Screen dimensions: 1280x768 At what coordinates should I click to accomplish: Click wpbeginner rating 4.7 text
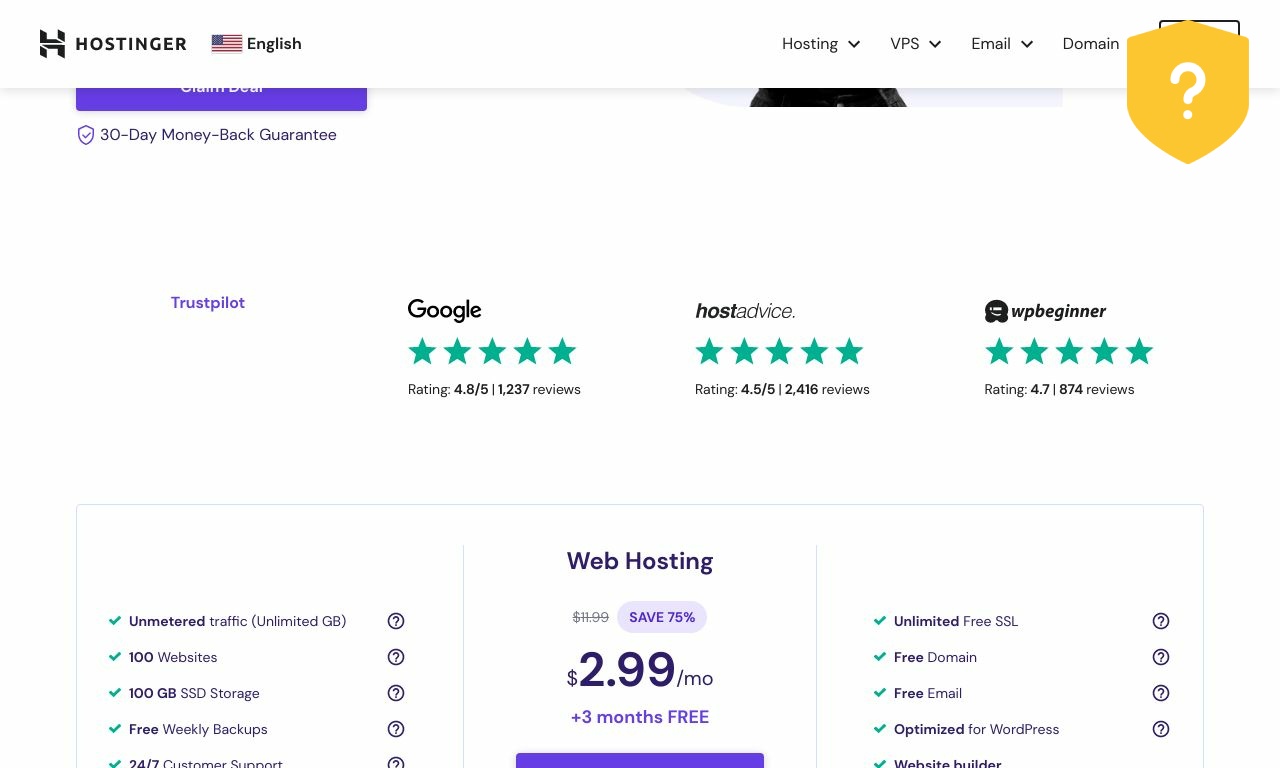pyautogui.click(x=1059, y=390)
